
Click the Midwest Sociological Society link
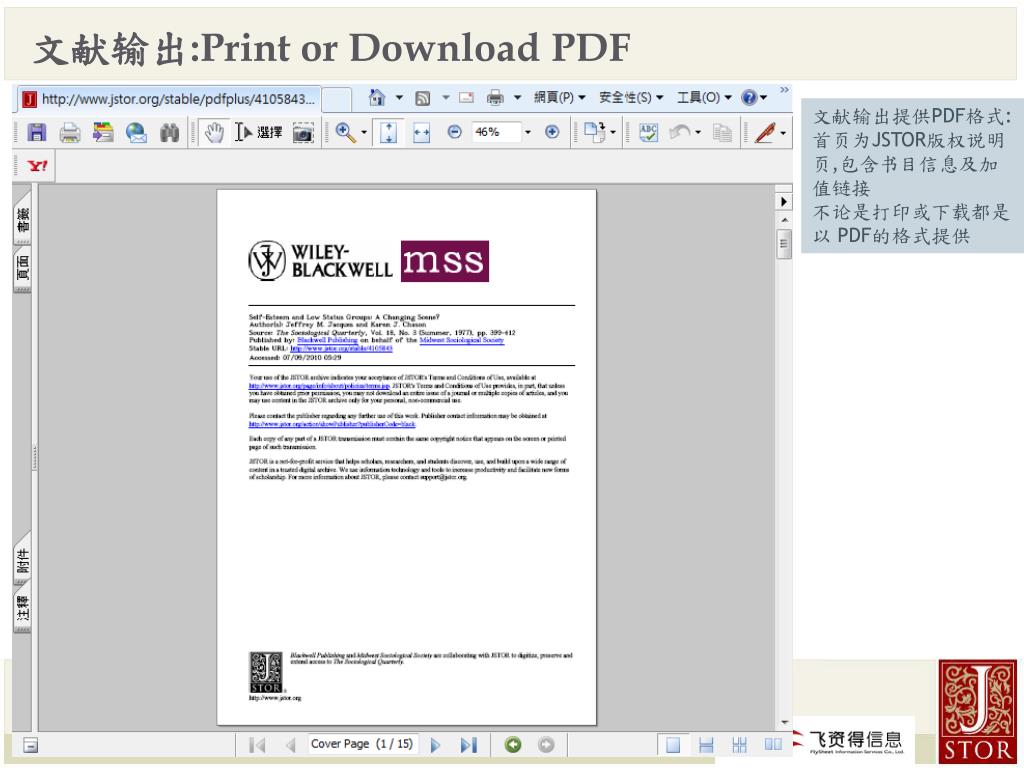click(462, 340)
